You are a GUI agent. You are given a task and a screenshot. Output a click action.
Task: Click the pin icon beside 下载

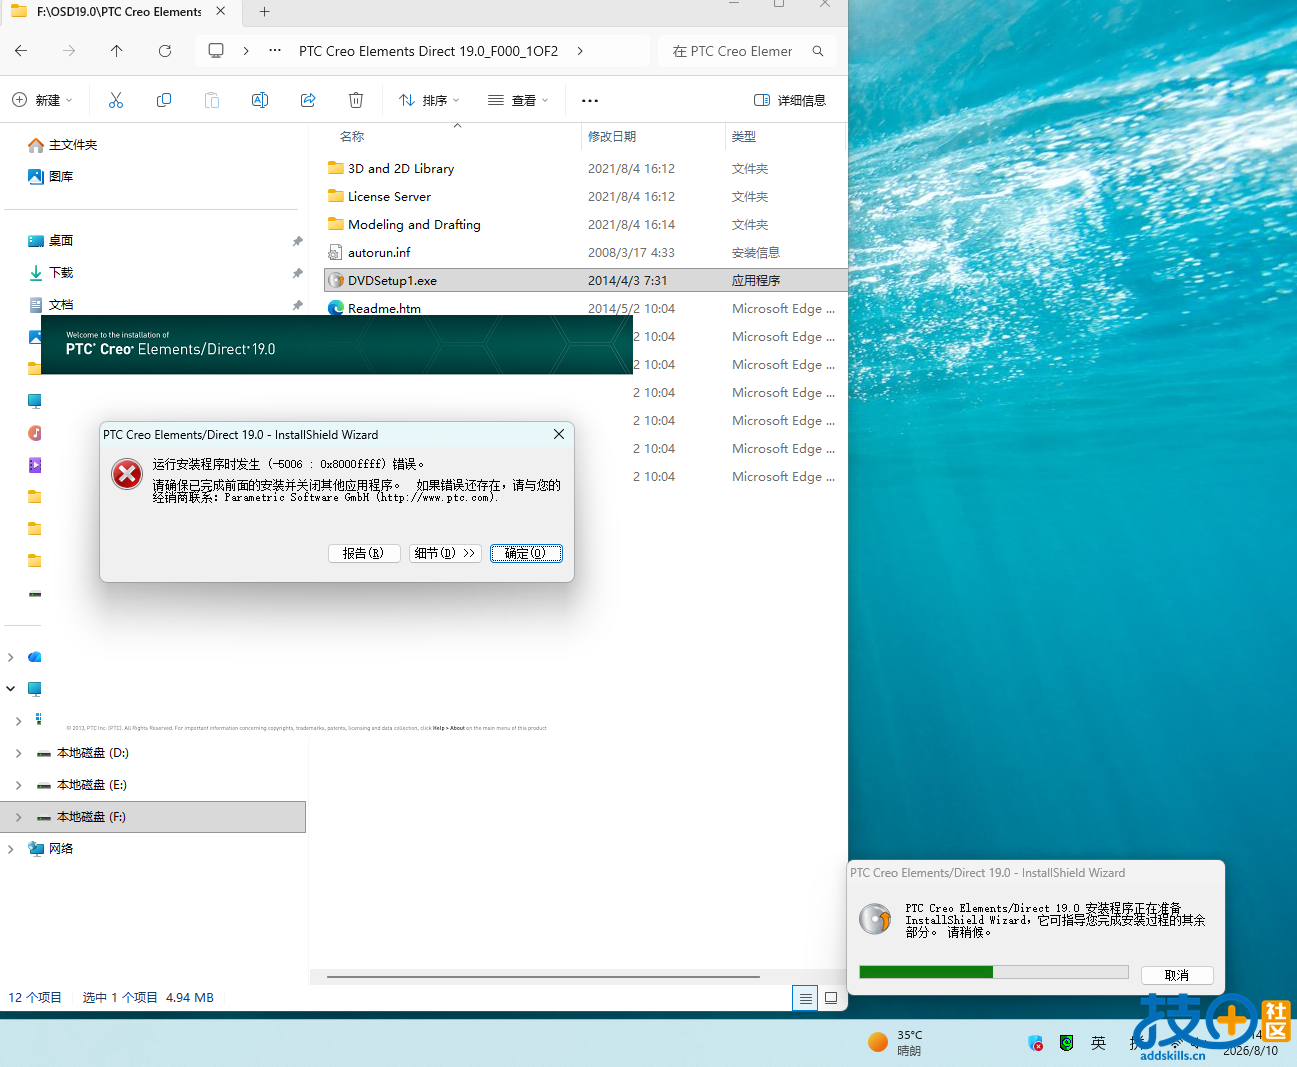tap(297, 273)
